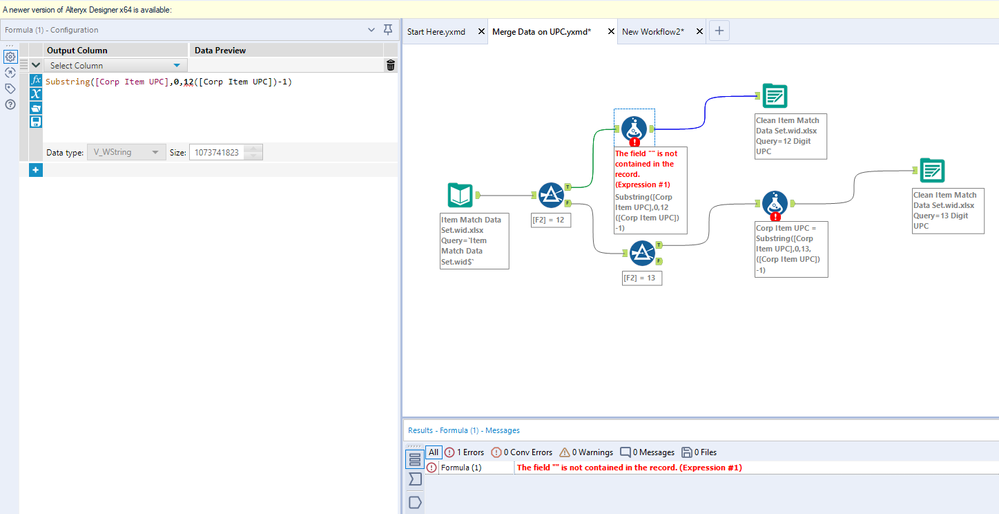Viewport: 999px width, 514px height.
Task: Increase the Size value with the up stepper
Action: tap(254, 150)
